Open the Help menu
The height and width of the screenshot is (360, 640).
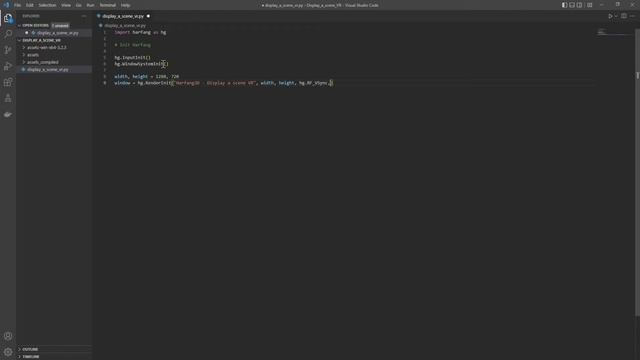coord(125,5)
